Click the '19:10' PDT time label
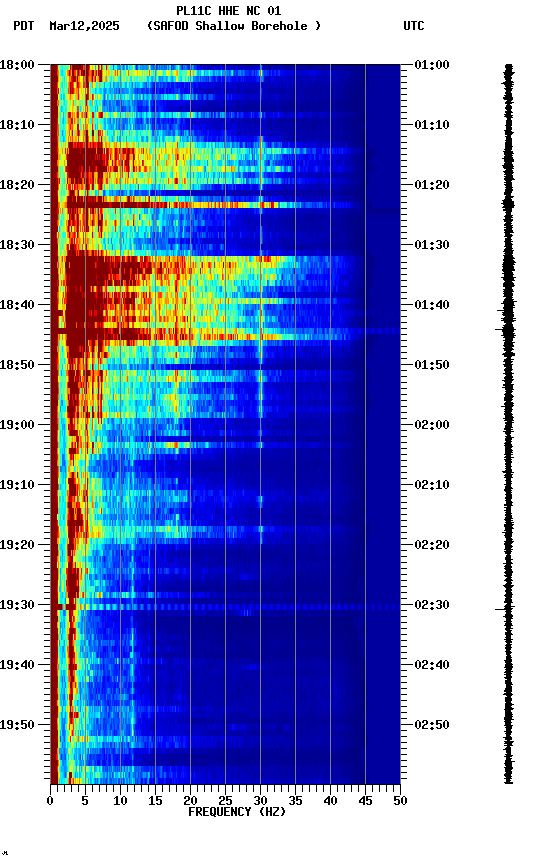 pos(17,485)
